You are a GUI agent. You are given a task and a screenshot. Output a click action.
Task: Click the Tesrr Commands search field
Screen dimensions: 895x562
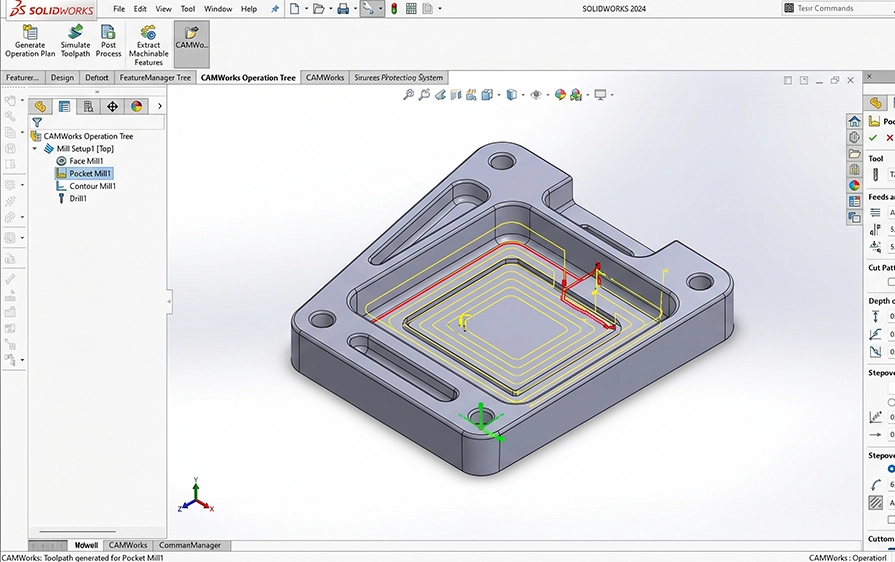click(838, 8)
